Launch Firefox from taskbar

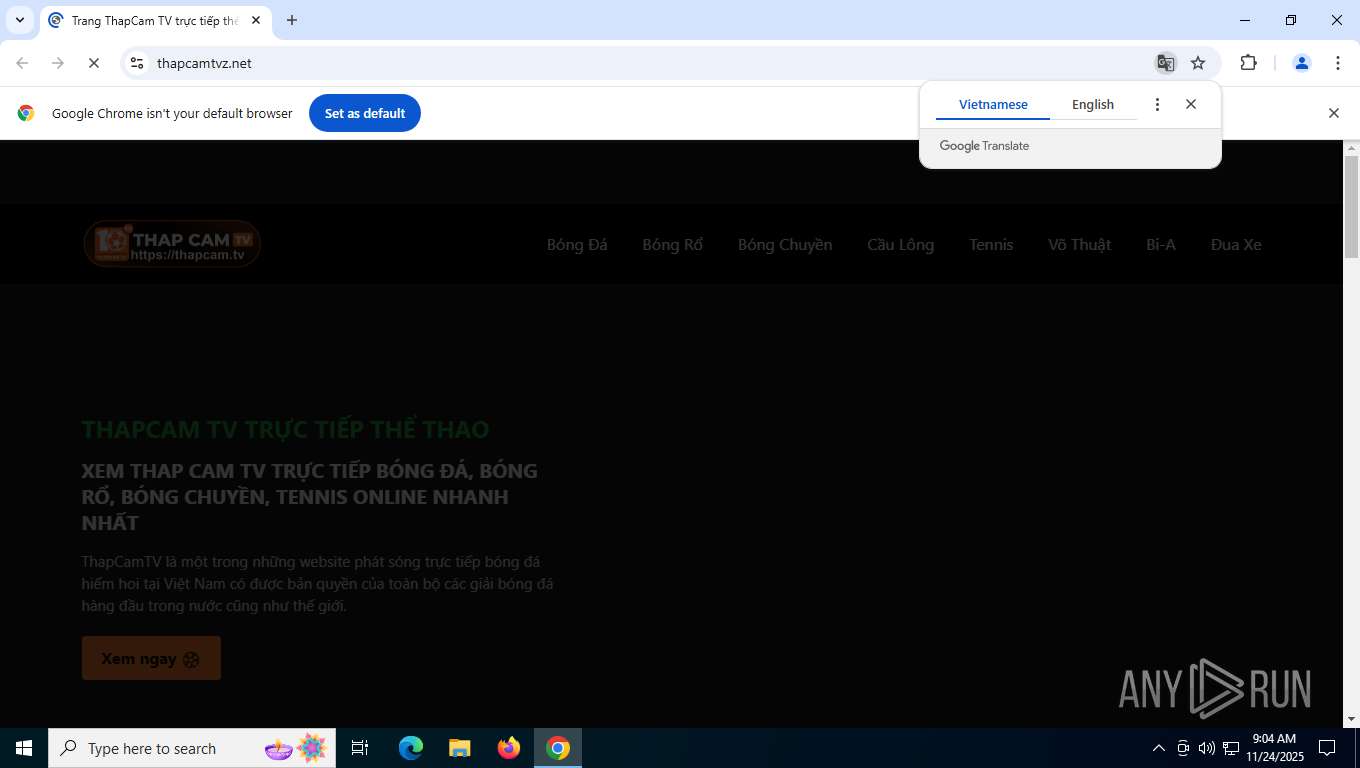click(x=509, y=748)
